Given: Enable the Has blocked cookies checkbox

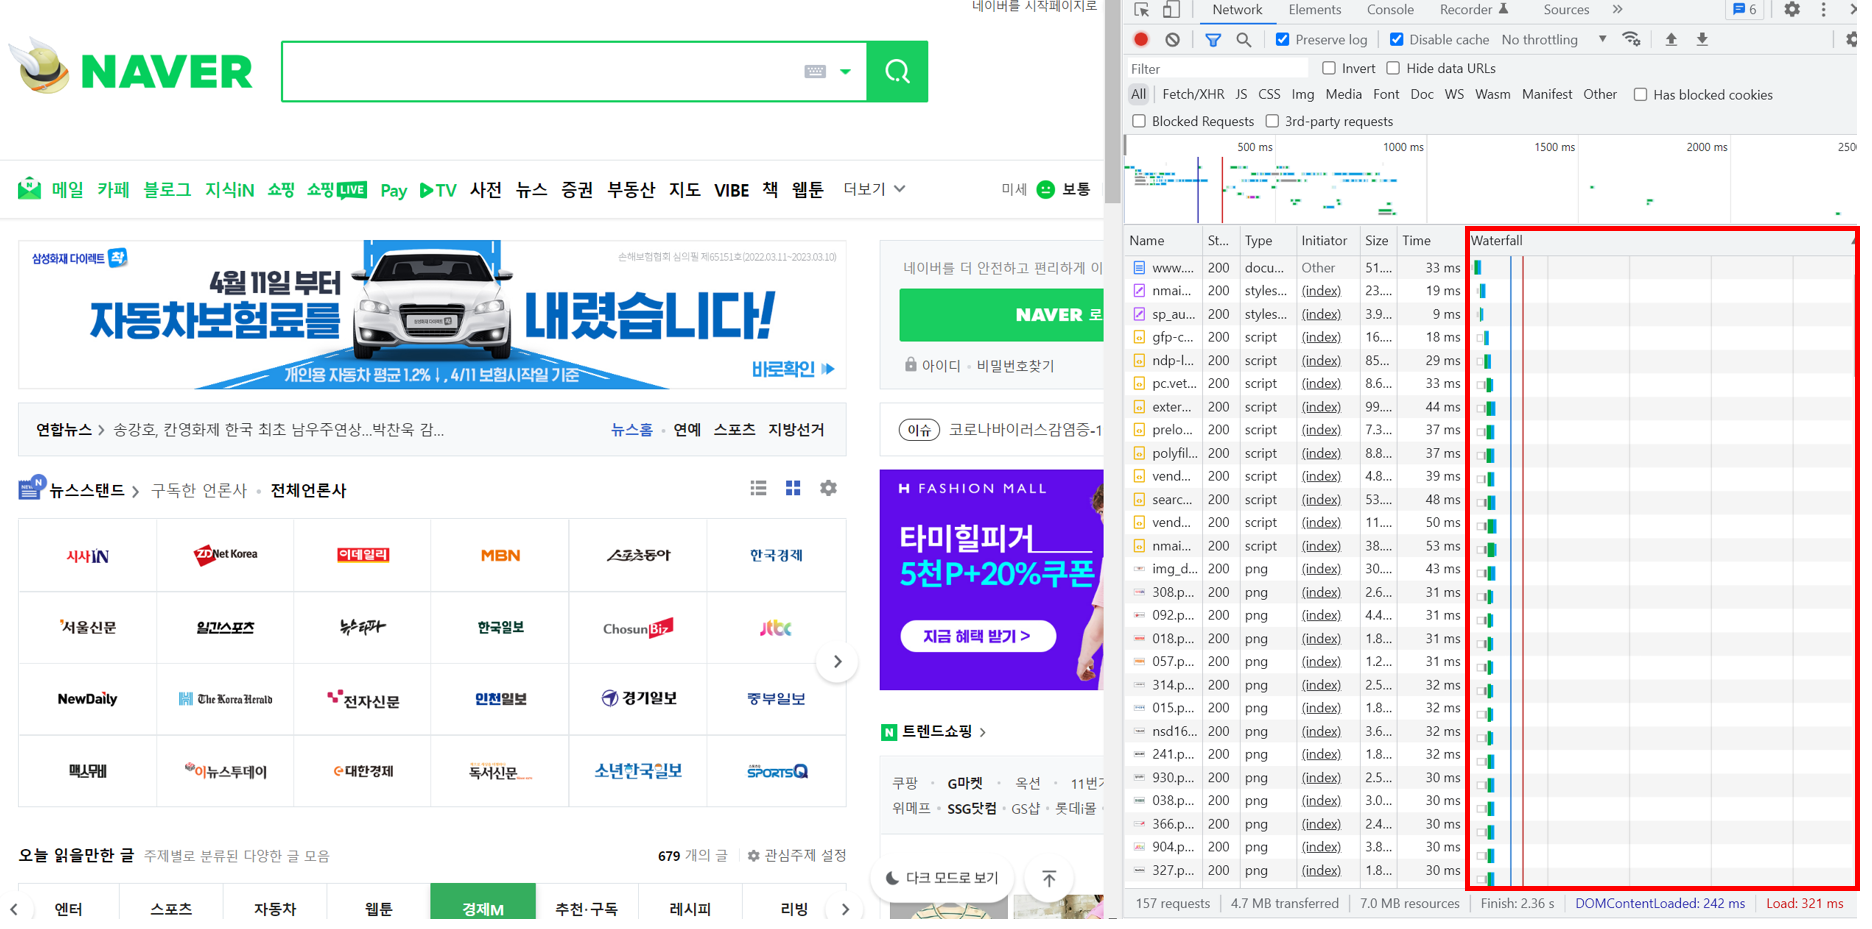Looking at the screenshot, I should (x=1640, y=95).
